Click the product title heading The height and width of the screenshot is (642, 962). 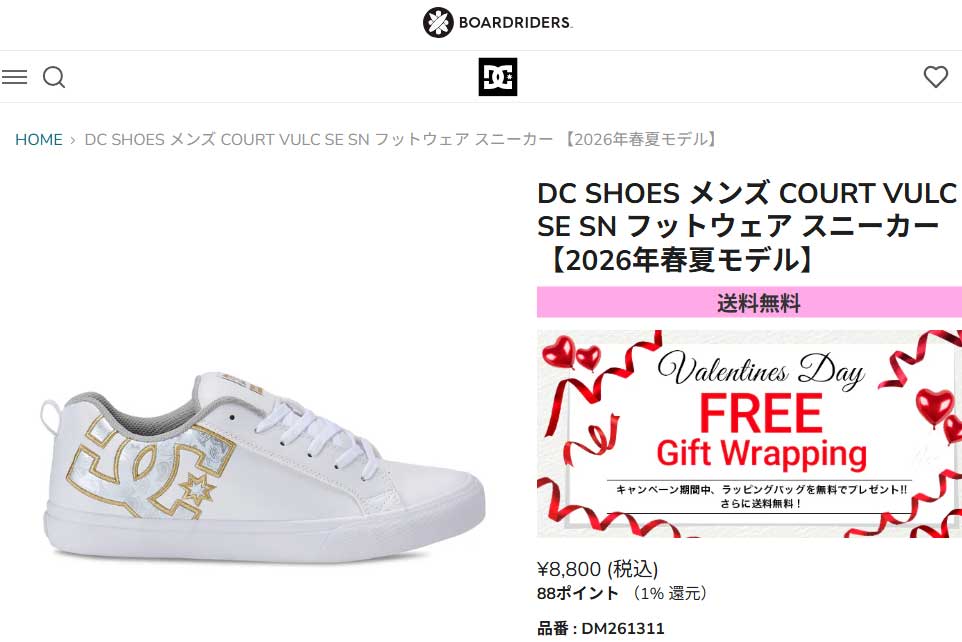pos(747,226)
